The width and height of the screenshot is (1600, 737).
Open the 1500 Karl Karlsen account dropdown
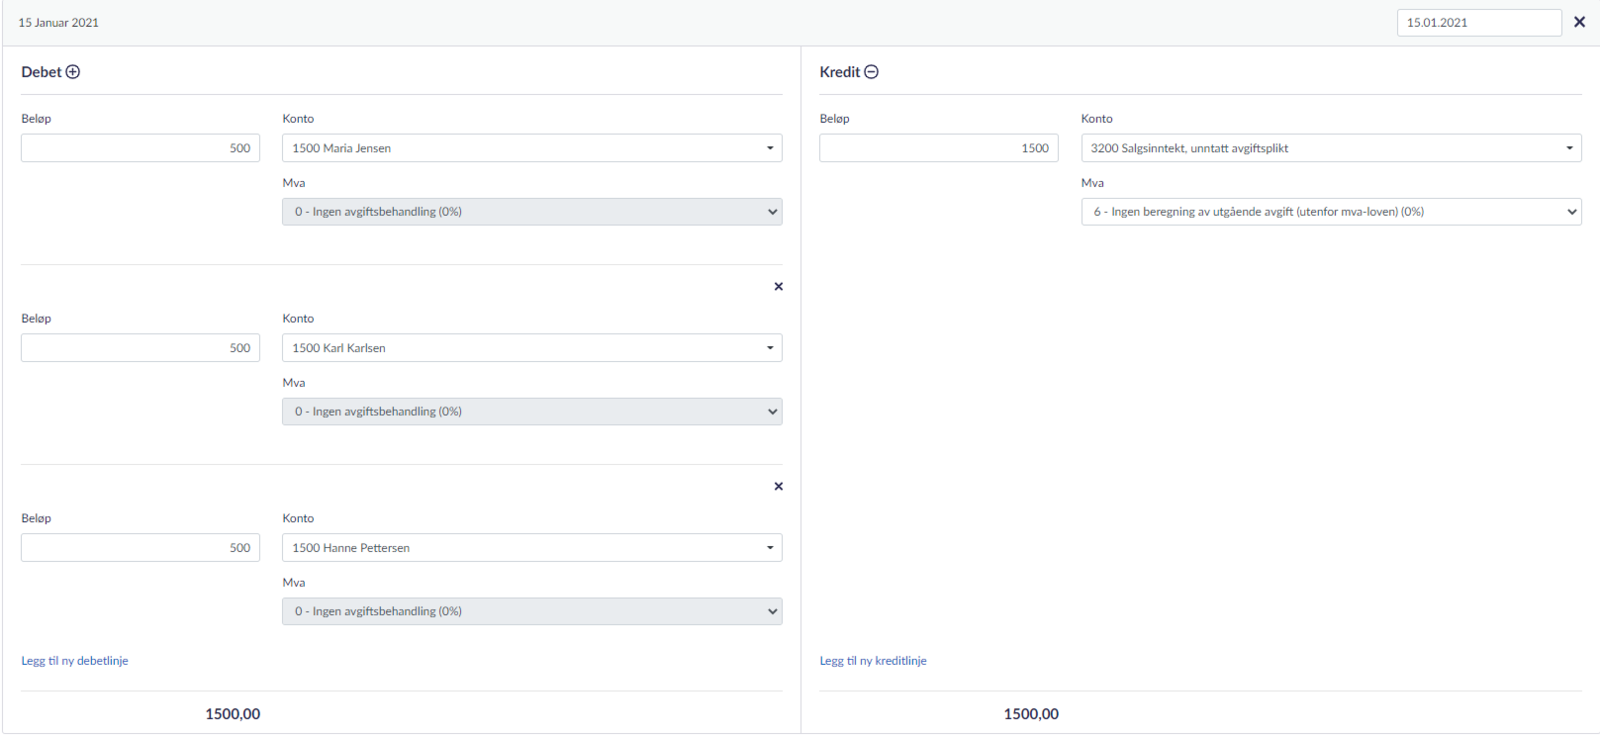click(531, 348)
